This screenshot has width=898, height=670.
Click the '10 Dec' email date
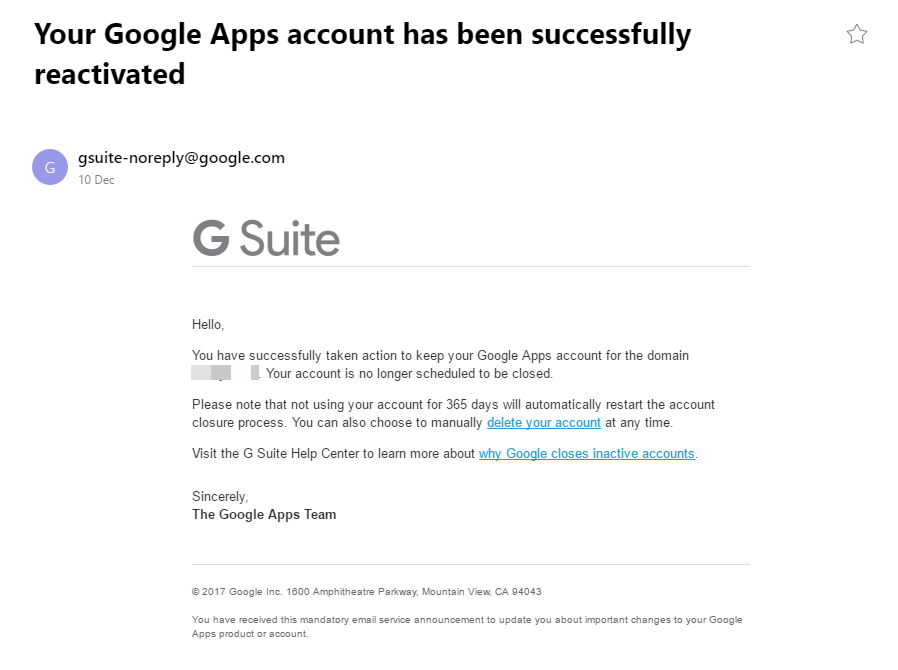tap(96, 180)
